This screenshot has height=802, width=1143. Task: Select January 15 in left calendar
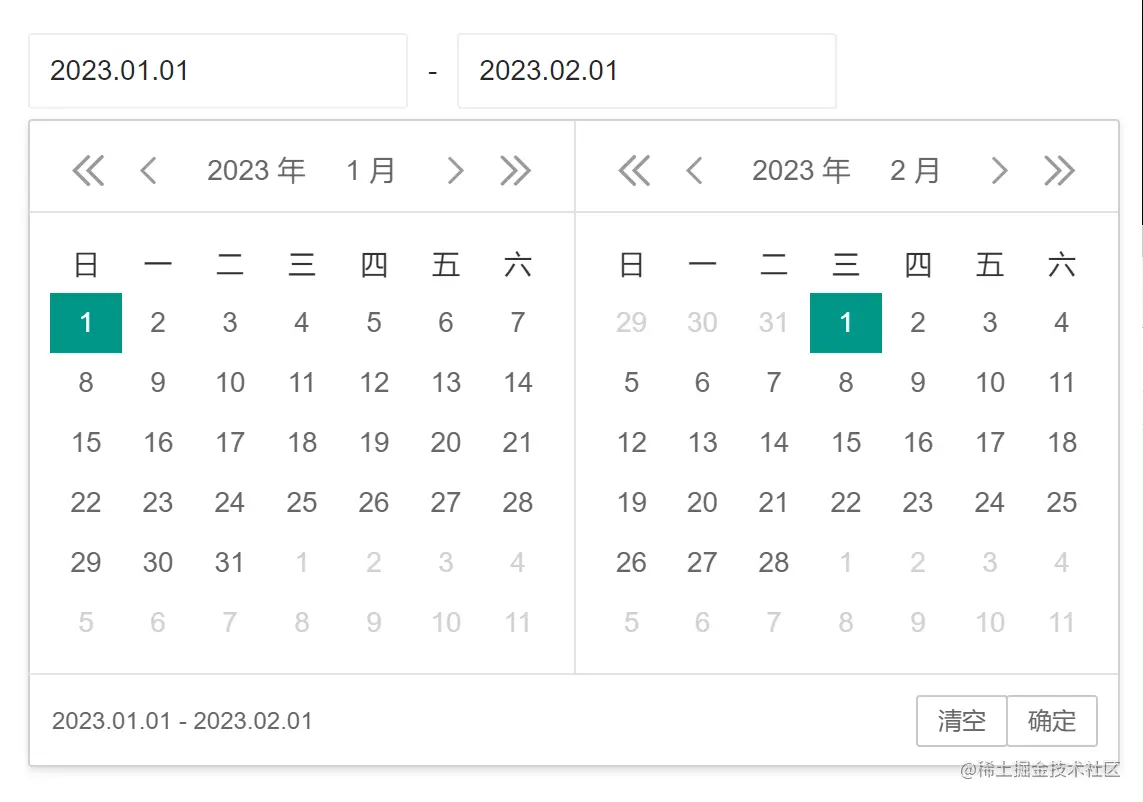(x=86, y=443)
